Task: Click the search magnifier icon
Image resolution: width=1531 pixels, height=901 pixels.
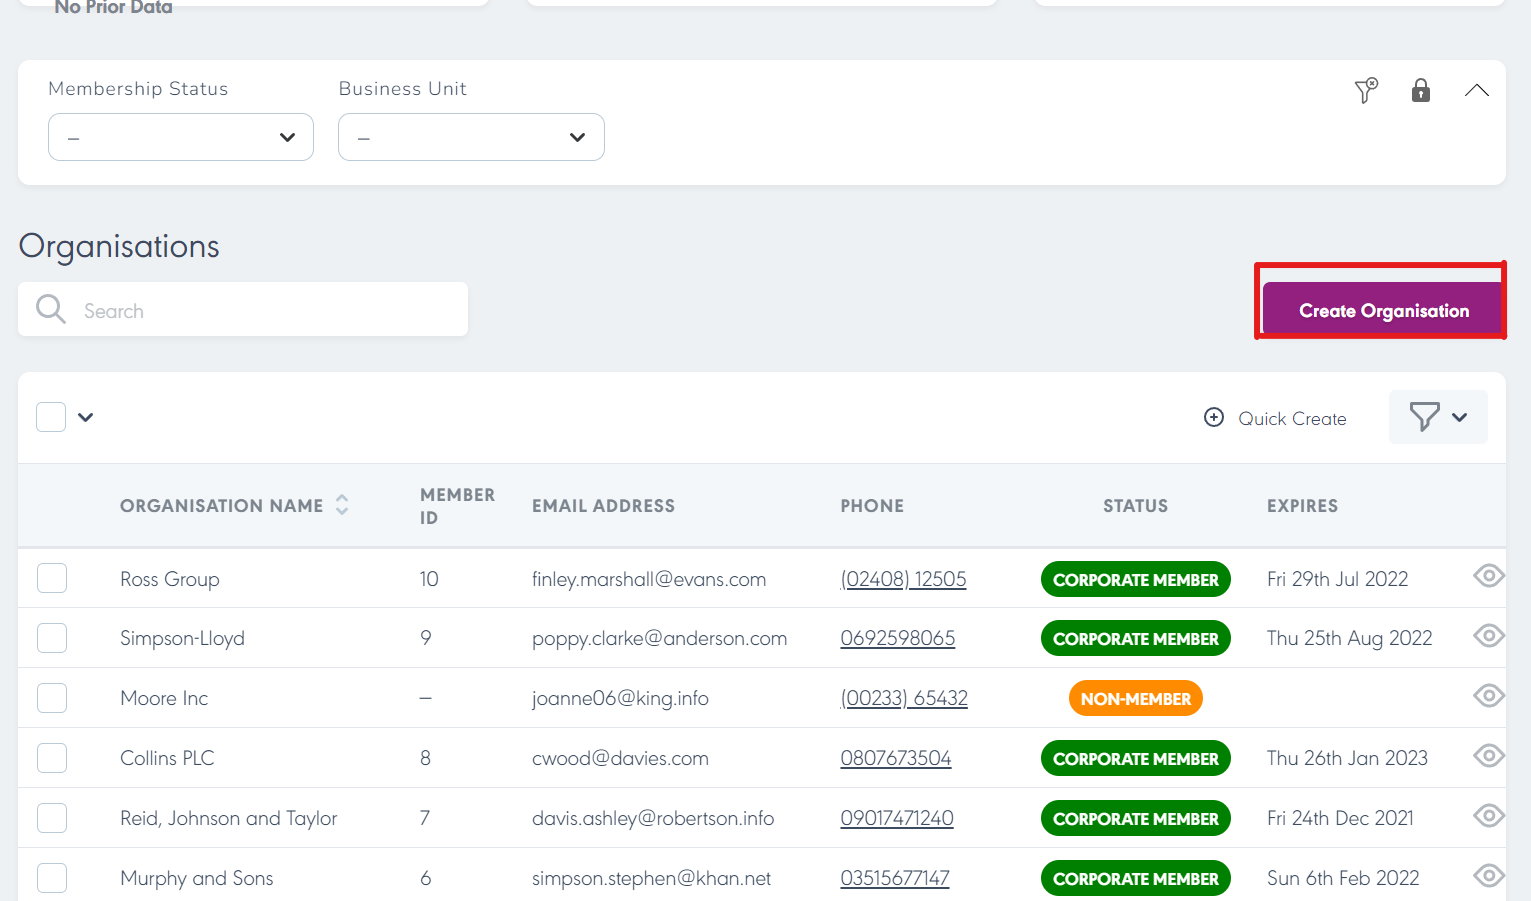Action: pyautogui.click(x=51, y=310)
